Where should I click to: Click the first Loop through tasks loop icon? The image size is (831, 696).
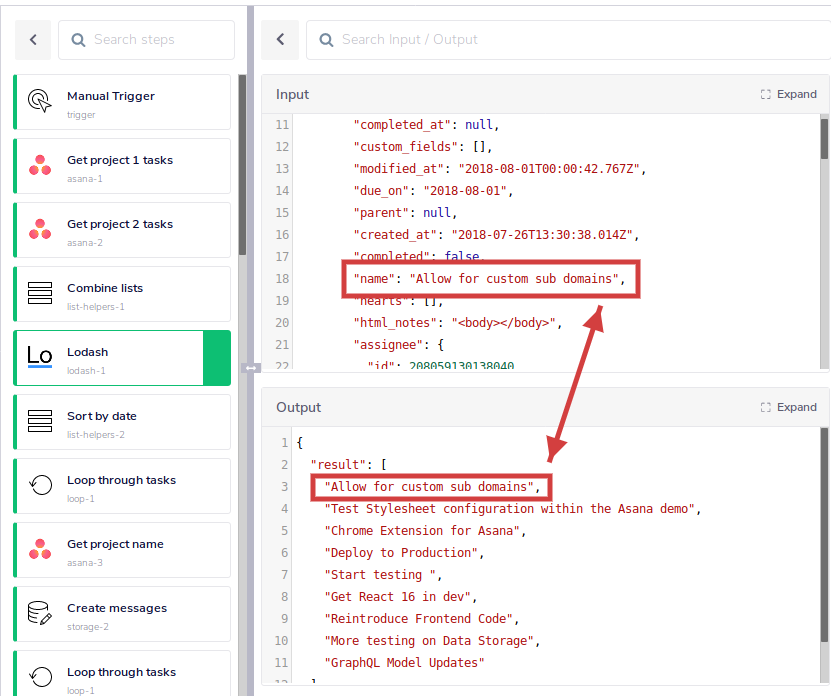(40, 485)
